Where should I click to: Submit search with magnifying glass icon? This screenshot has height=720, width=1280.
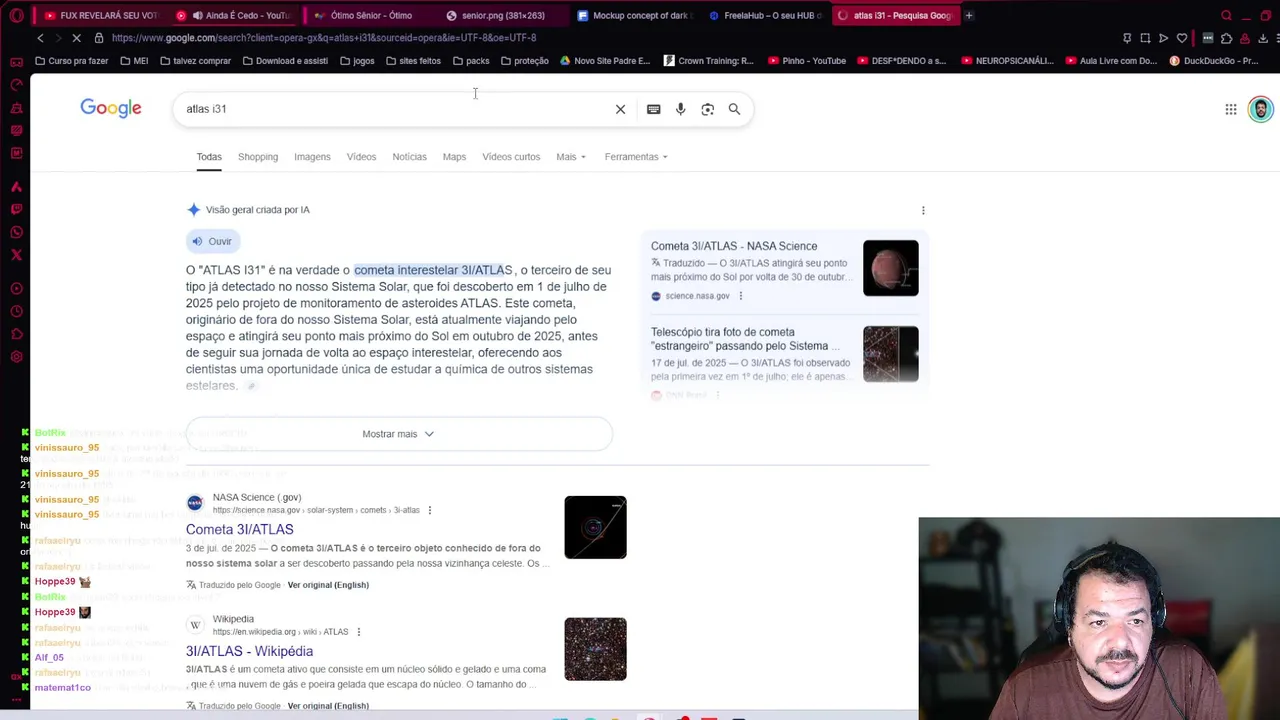pyautogui.click(x=734, y=109)
